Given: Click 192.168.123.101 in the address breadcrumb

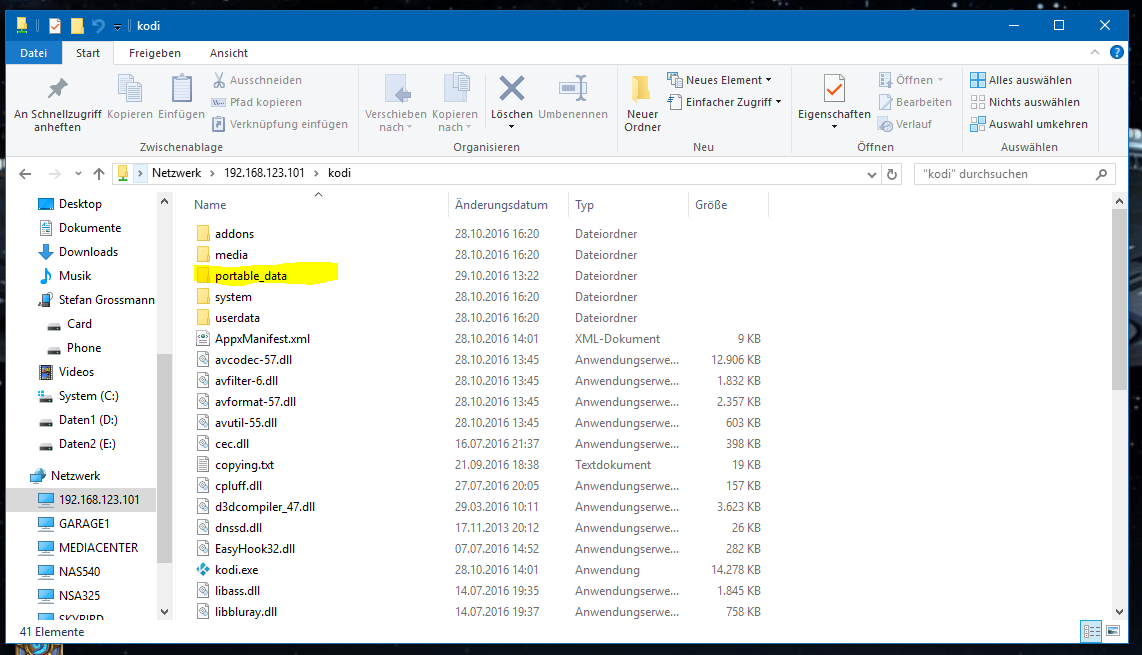Looking at the screenshot, I should click(x=264, y=173).
